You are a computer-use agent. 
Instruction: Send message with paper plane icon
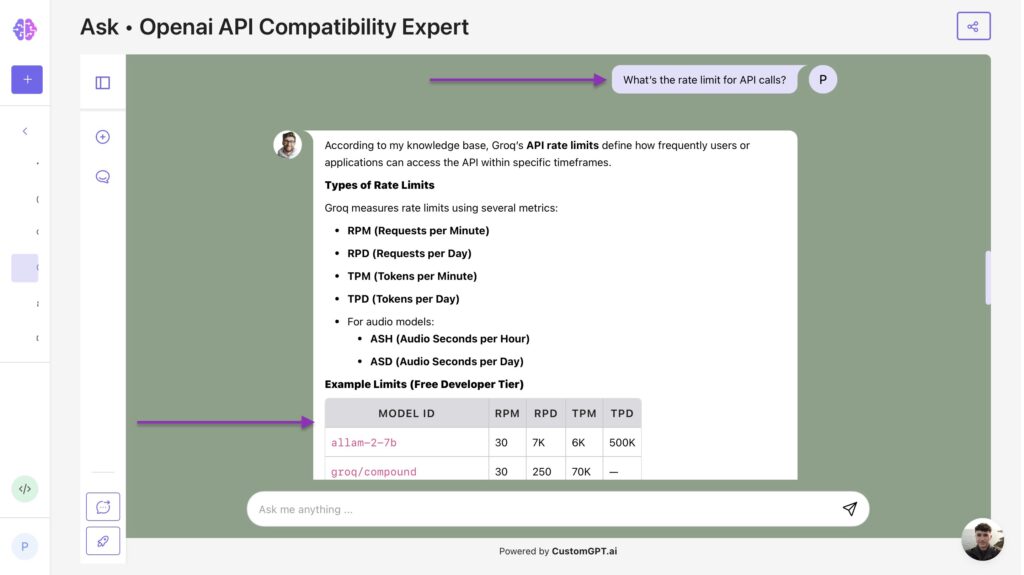click(850, 508)
